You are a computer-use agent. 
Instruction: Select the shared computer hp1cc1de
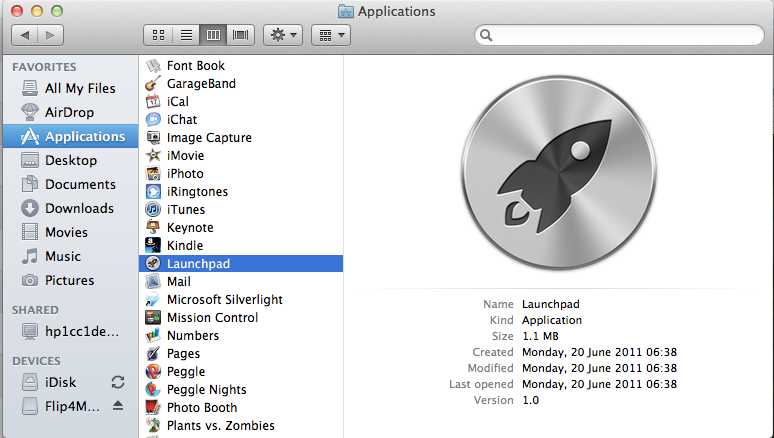71,331
